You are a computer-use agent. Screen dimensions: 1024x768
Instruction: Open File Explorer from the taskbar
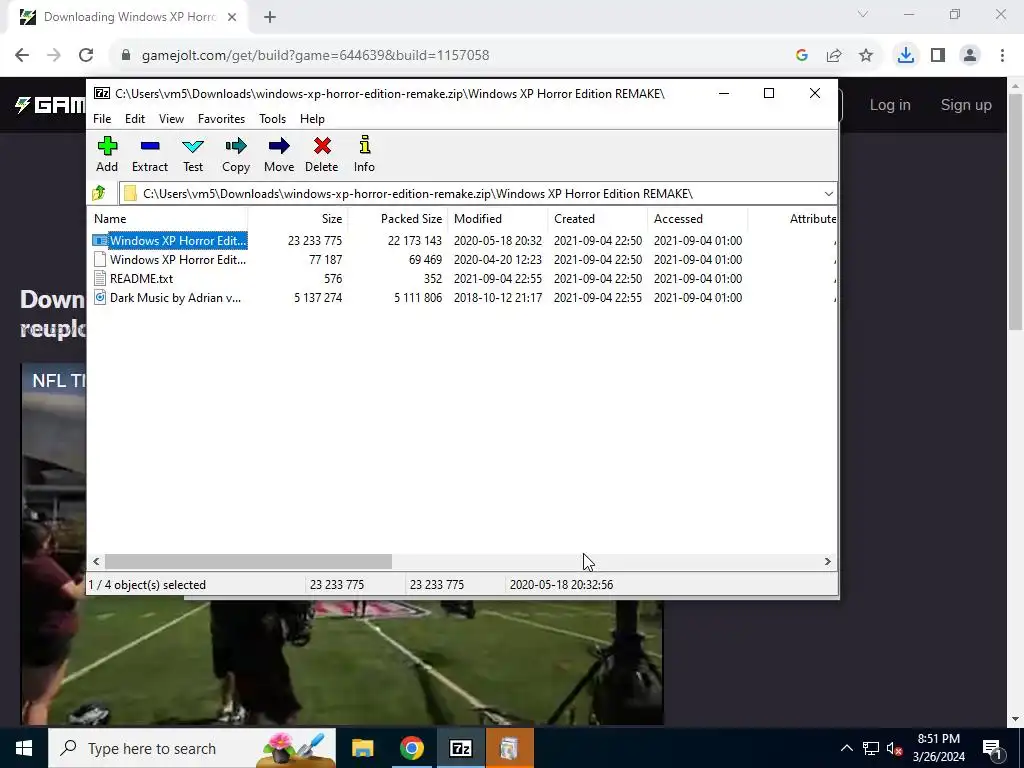(x=362, y=748)
